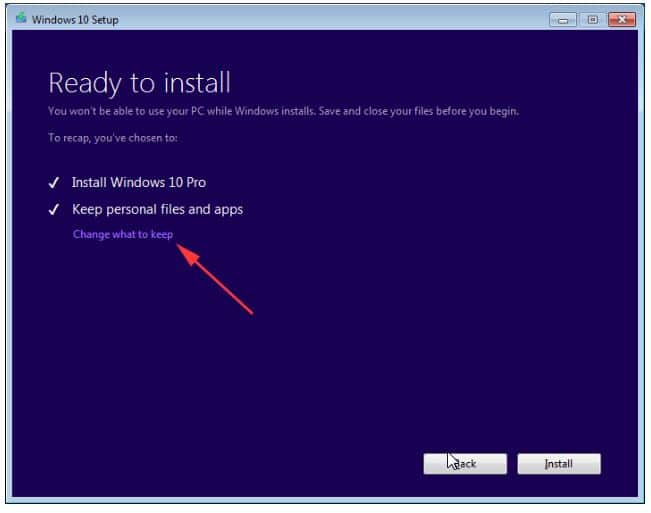
Task: Go back with the Back button
Action: [465, 464]
